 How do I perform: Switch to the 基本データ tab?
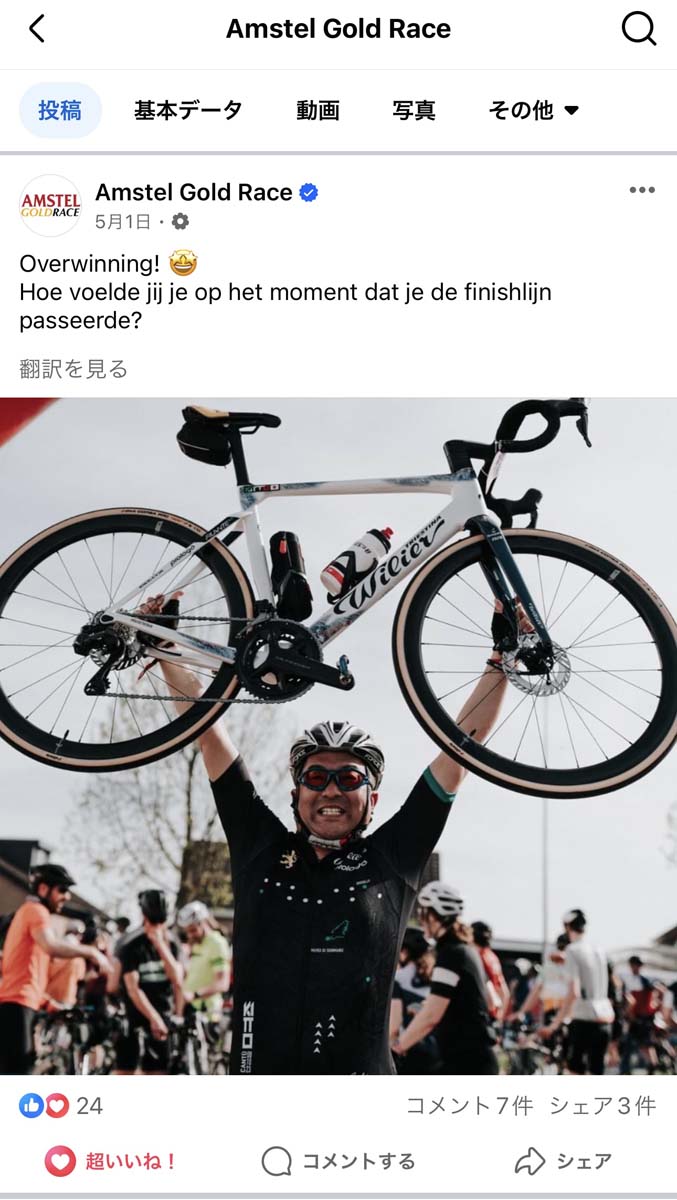point(188,110)
